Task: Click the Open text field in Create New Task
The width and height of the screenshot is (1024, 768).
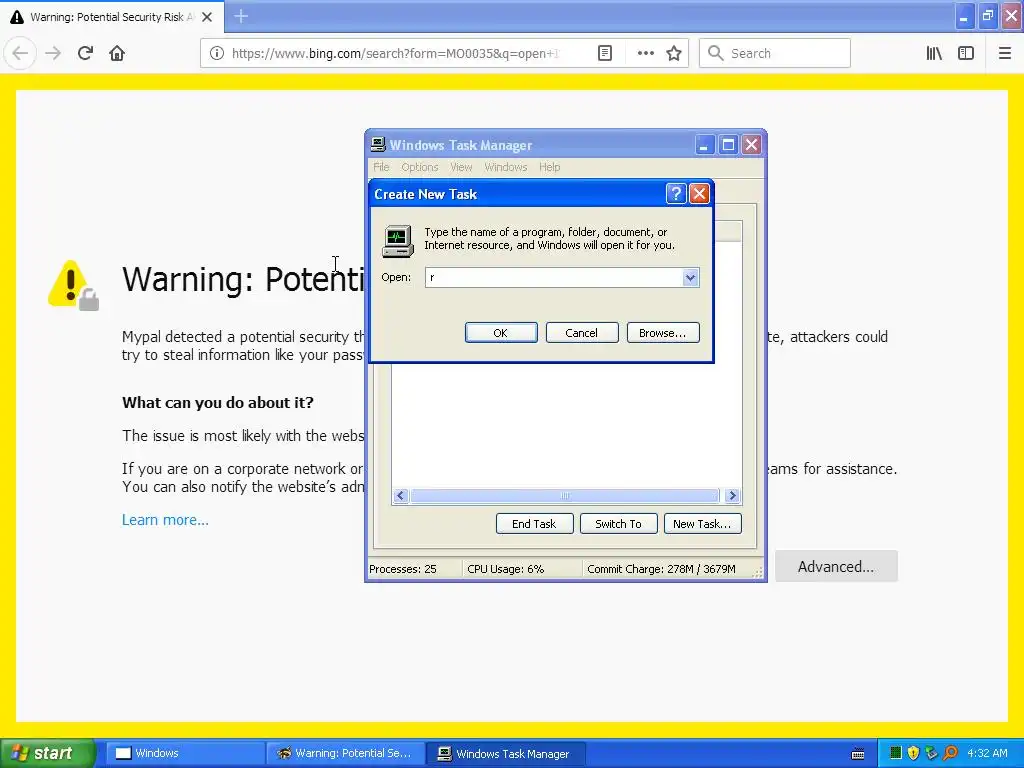Action: [x=554, y=277]
